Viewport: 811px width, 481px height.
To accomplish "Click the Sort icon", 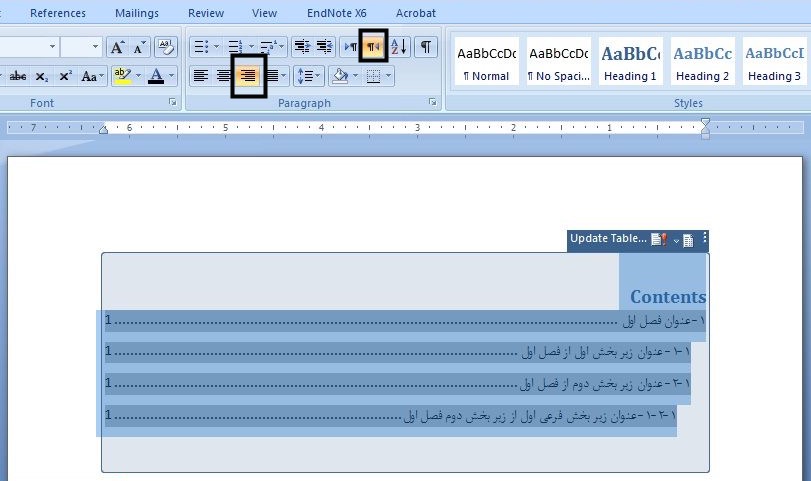I will click(399, 46).
